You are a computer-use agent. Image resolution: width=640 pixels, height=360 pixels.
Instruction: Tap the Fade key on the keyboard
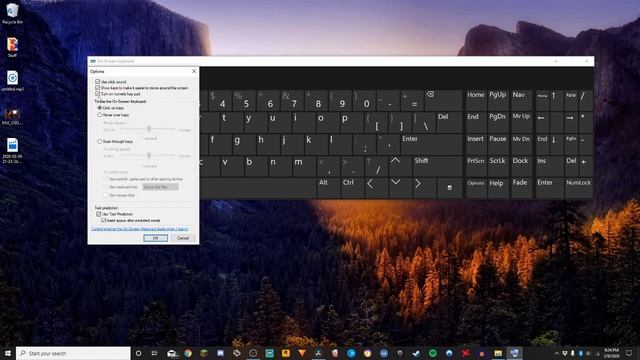pyautogui.click(x=521, y=188)
